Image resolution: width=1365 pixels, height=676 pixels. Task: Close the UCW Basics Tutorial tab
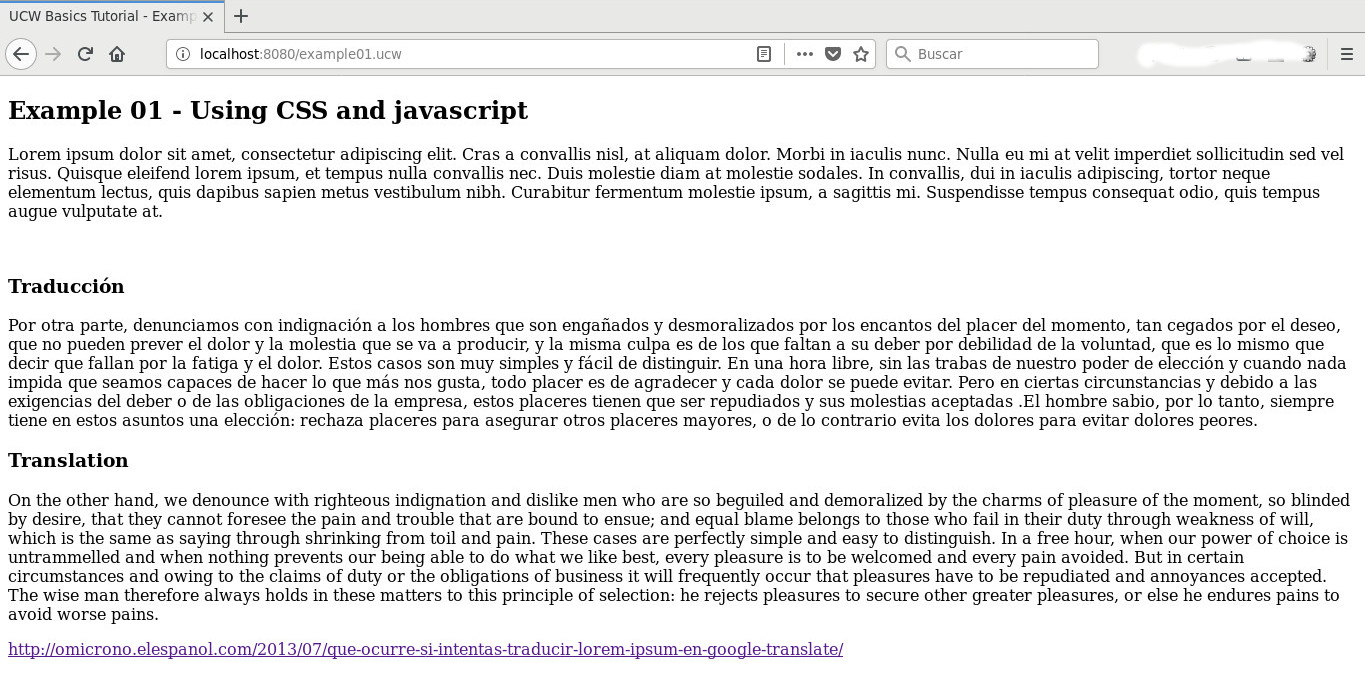pos(208,16)
